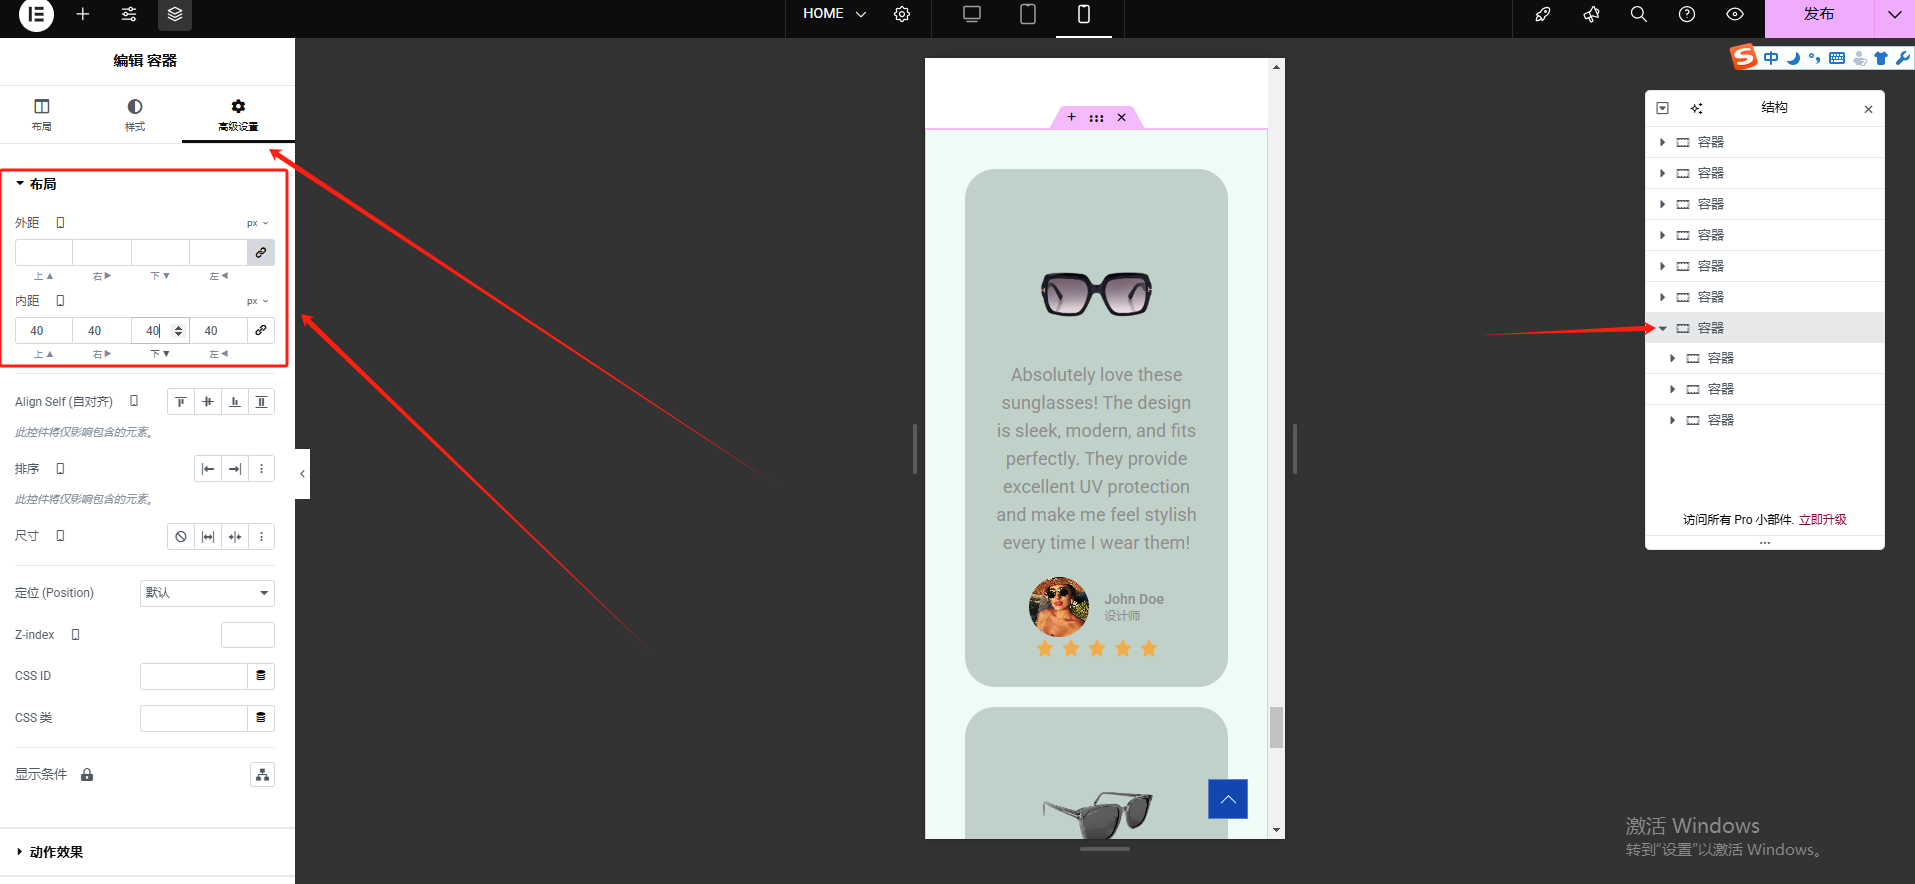Screen dimensions: 1915x884
Task: Open the Finder search icon
Action: 1638,14
